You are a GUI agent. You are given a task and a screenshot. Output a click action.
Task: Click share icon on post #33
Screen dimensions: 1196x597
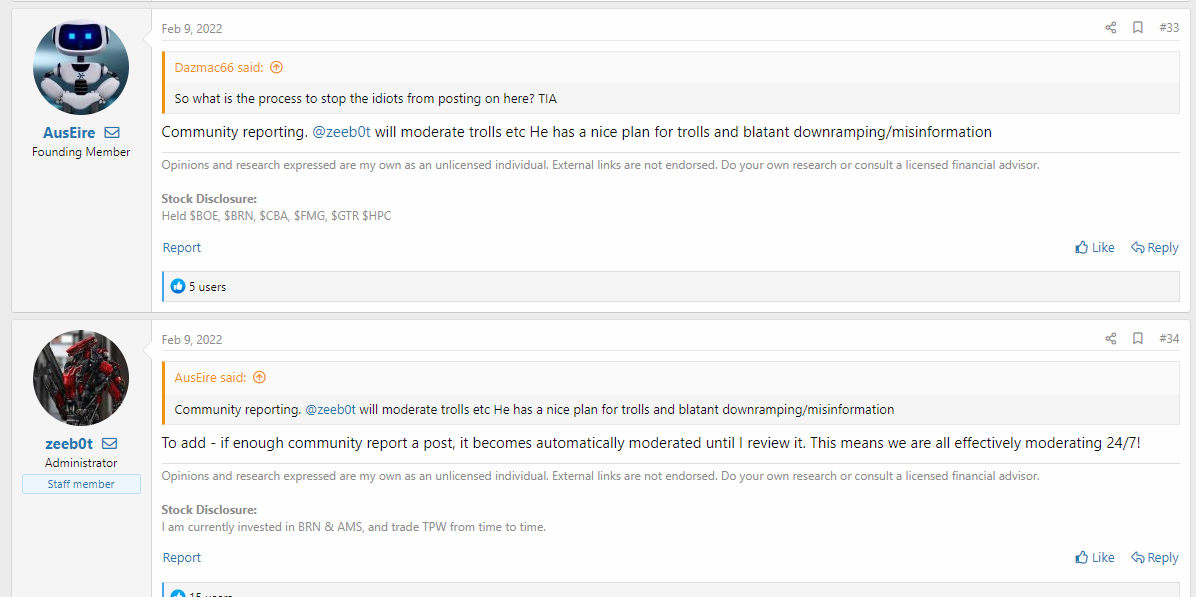click(x=1111, y=28)
